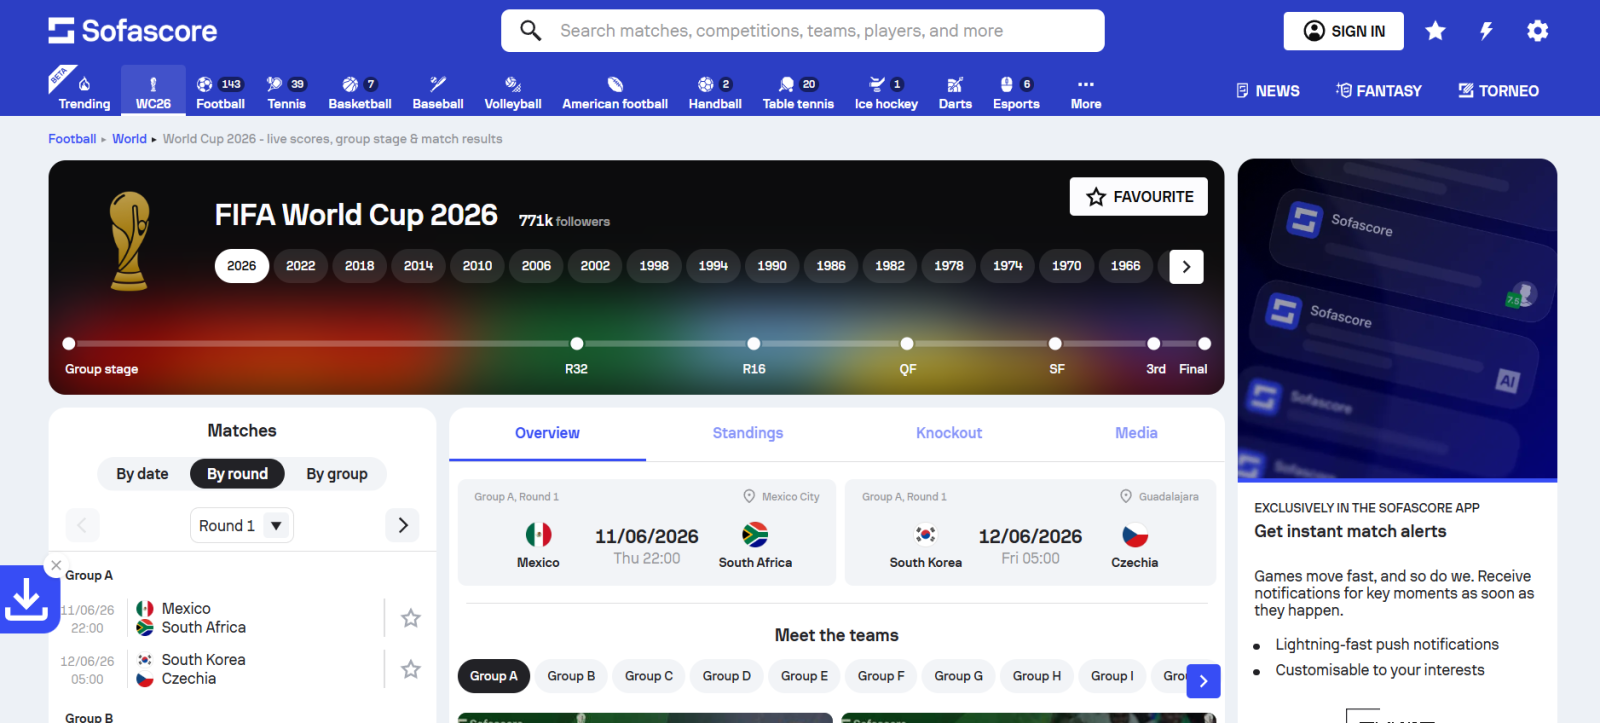
Task: Open Basketball sport category
Action: (x=360, y=91)
